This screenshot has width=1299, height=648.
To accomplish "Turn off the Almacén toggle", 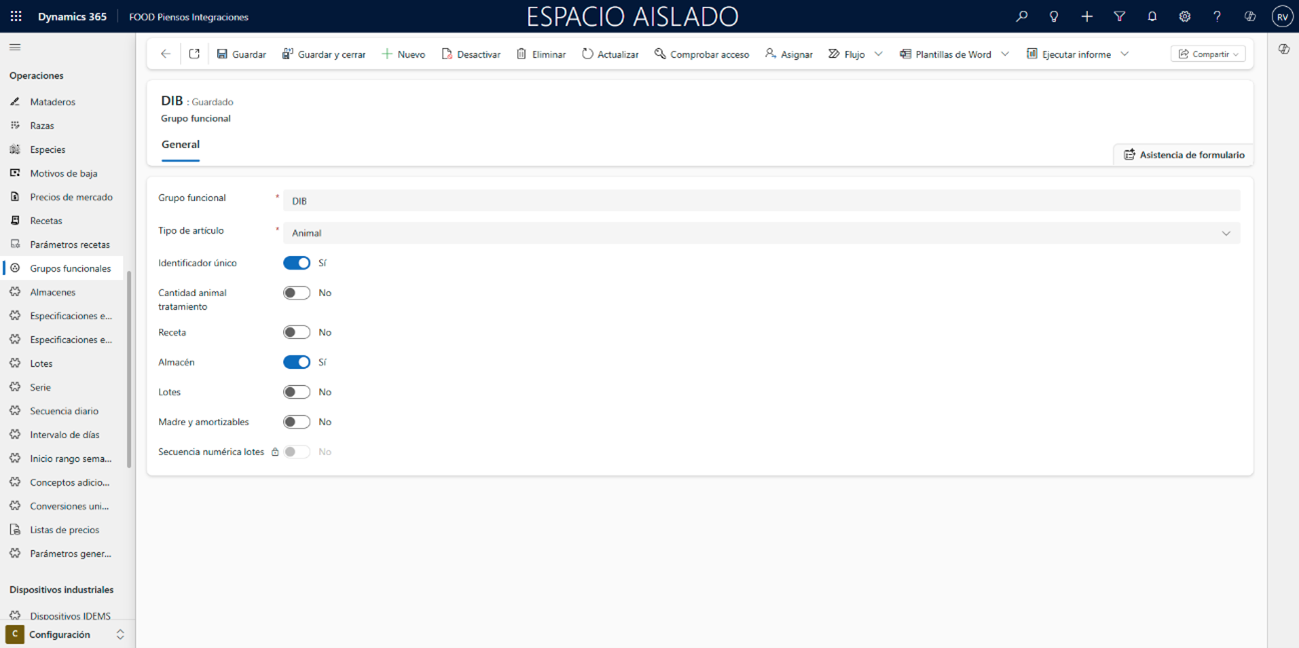I will point(296,362).
